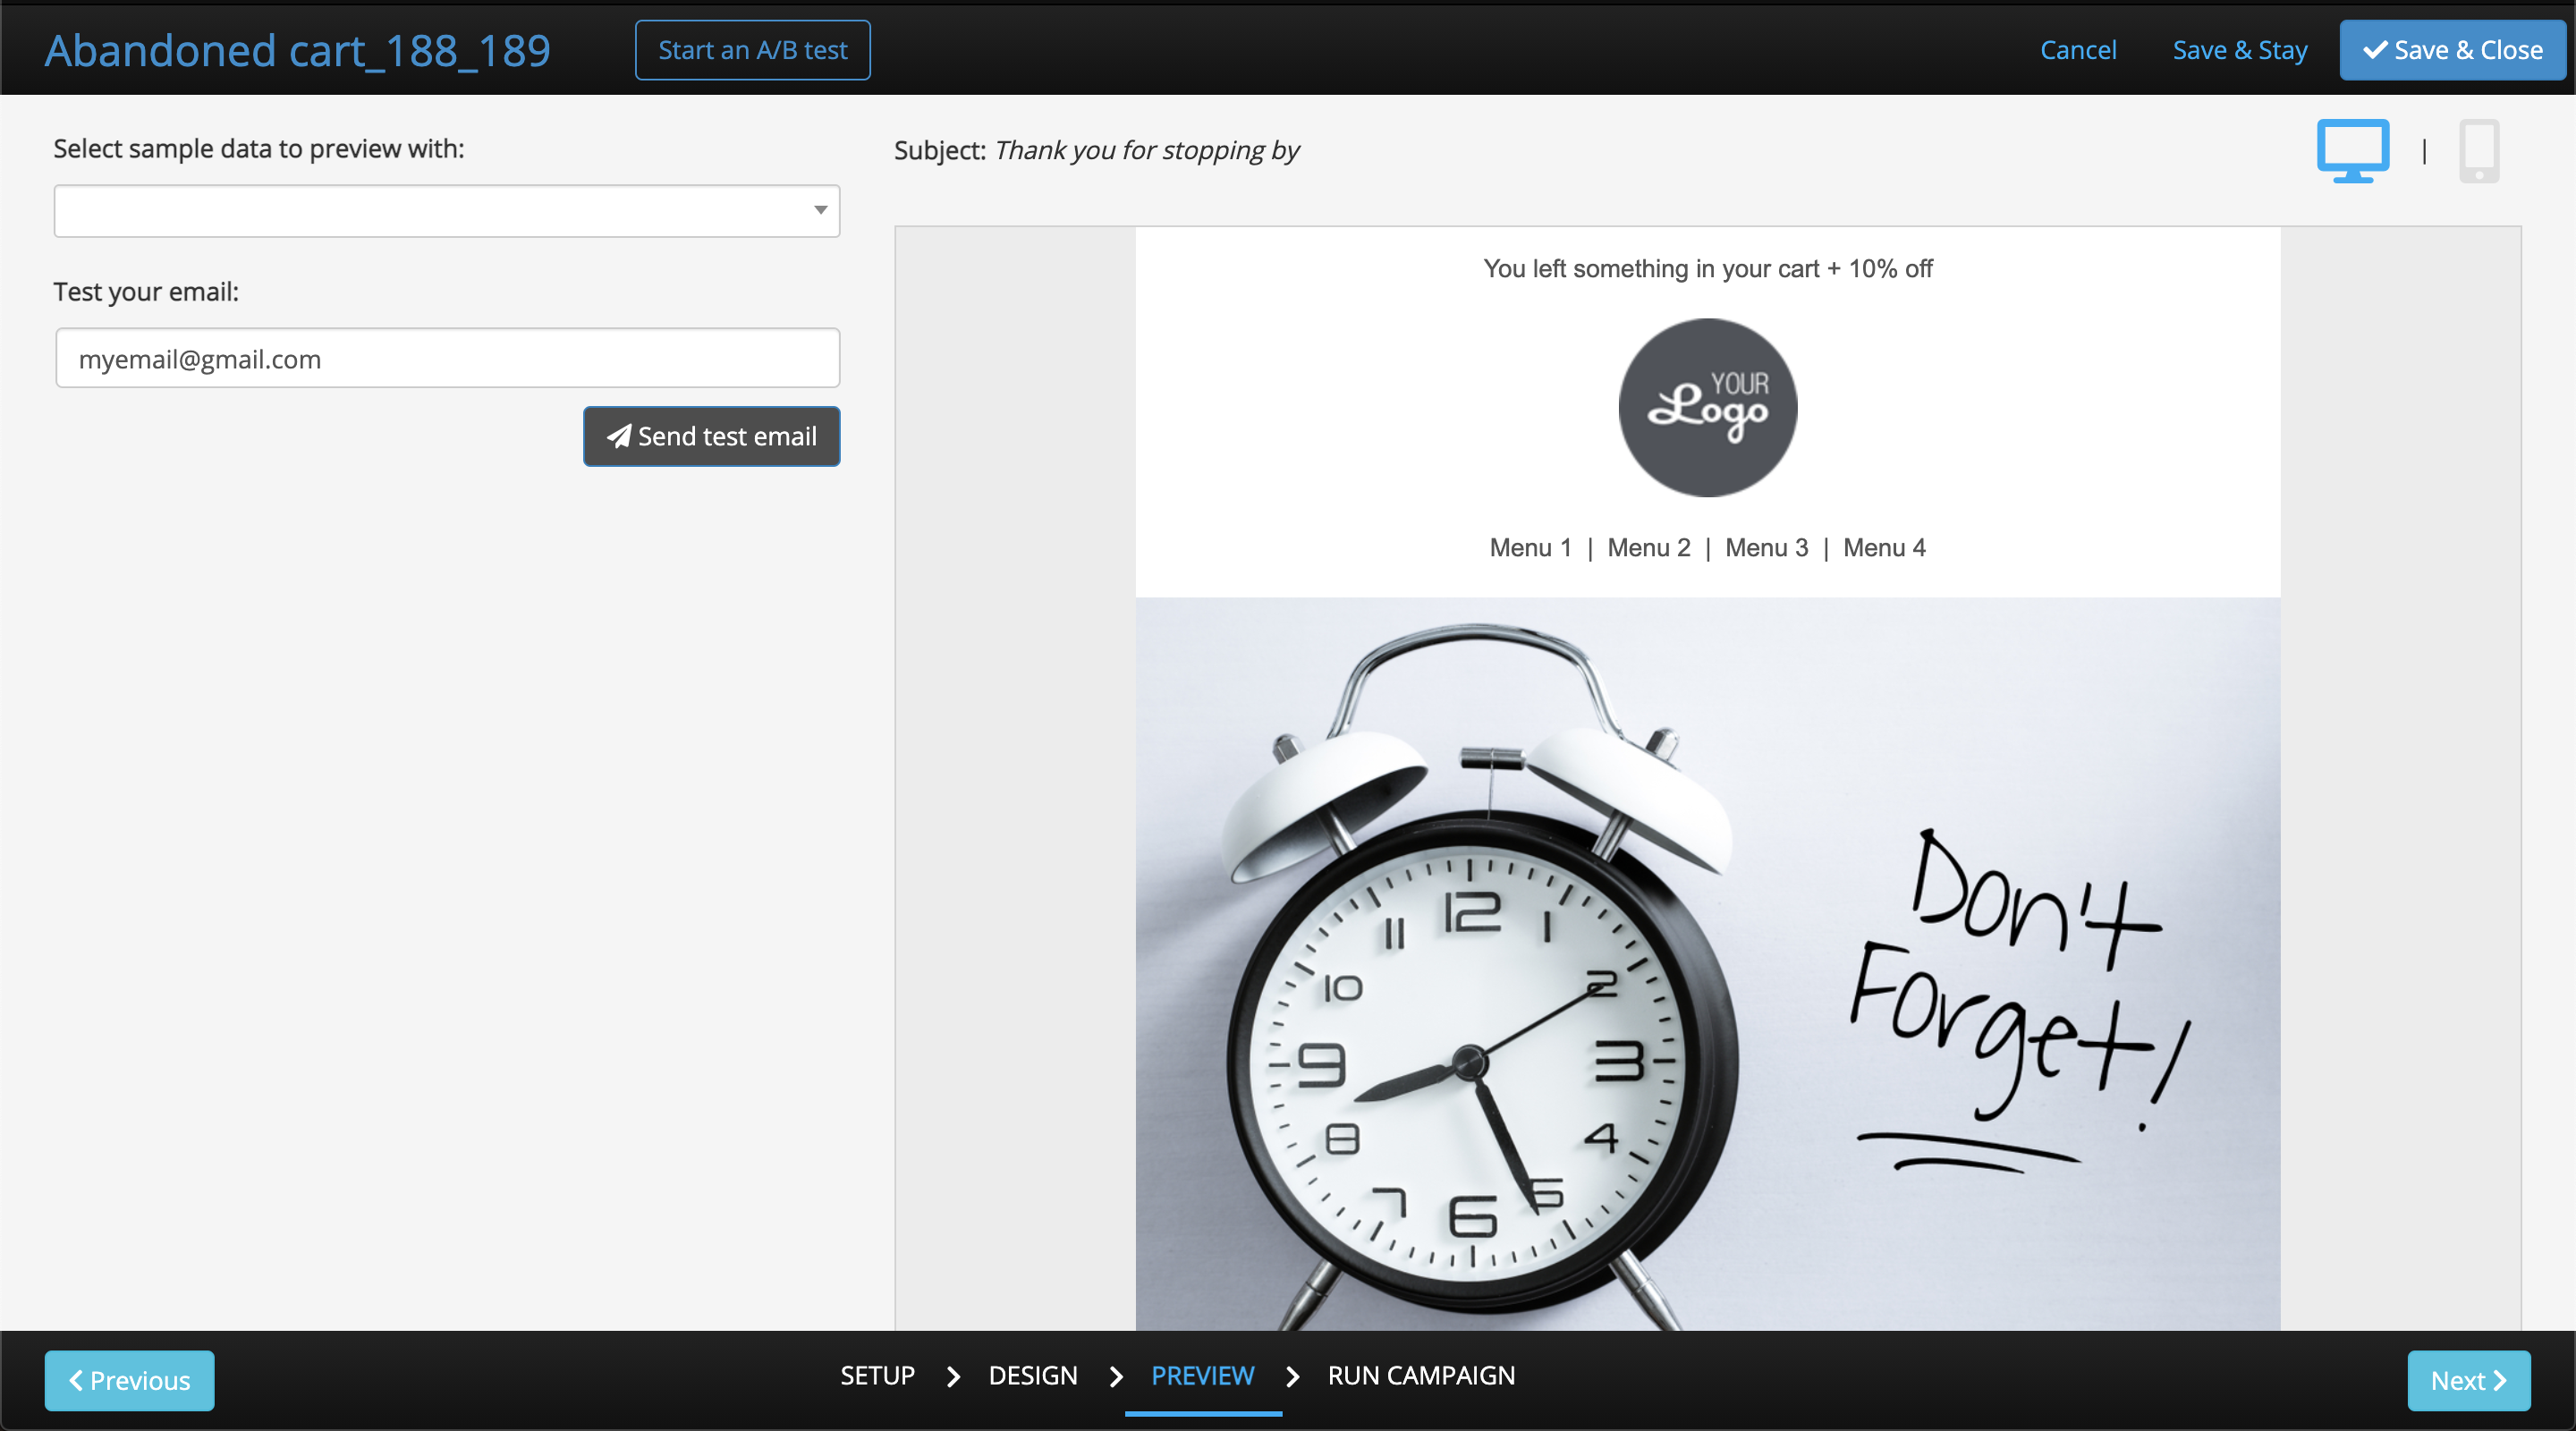Switch to desktop preview icon
This screenshot has width=2576, height=1431.
2352,151
